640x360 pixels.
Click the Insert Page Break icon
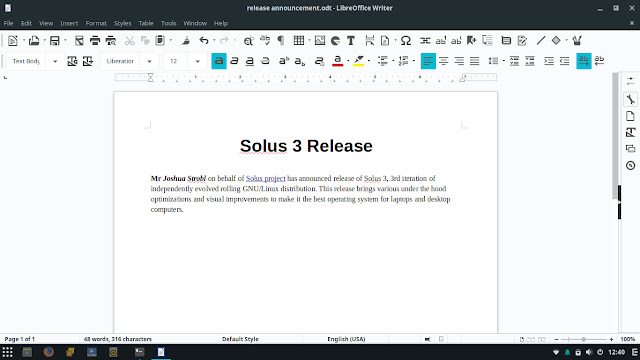[369, 40]
